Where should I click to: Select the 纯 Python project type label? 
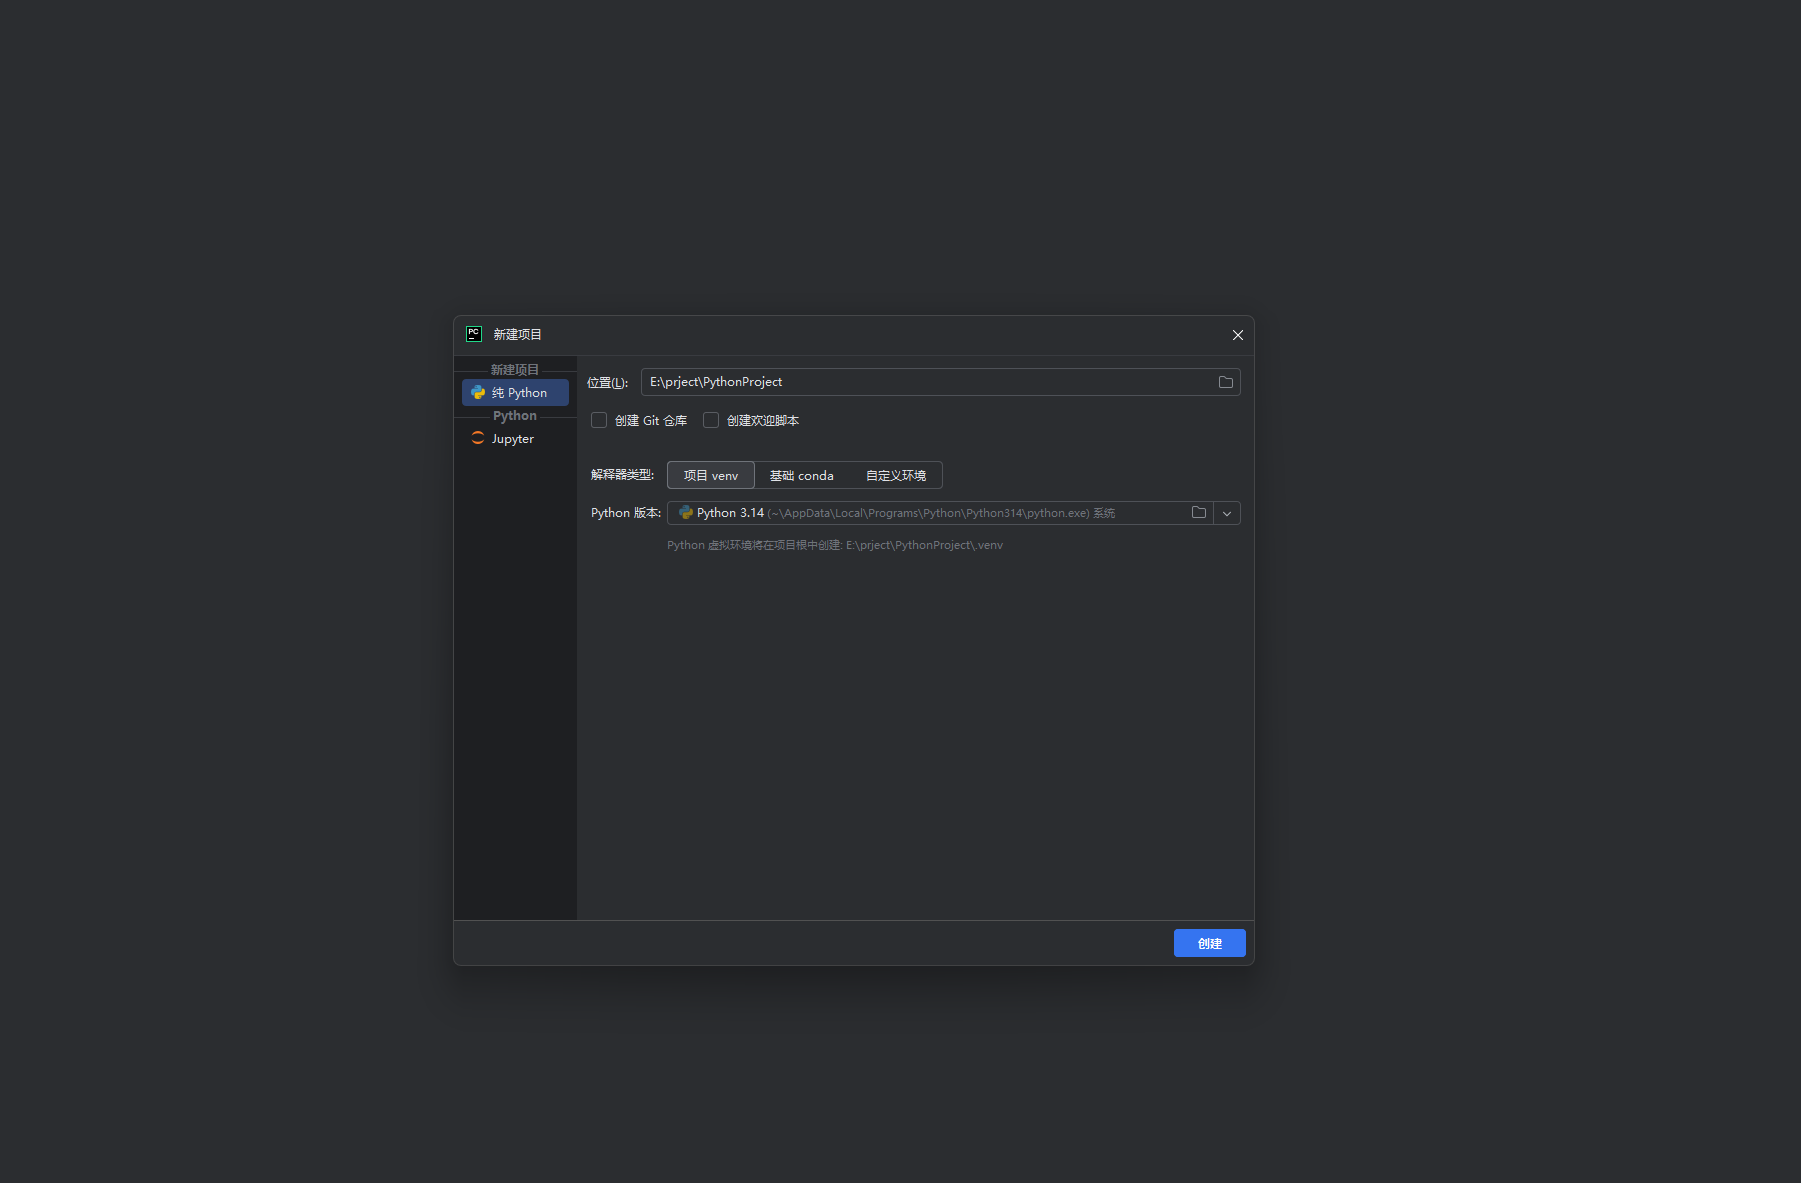pyautogui.click(x=520, y=393)
